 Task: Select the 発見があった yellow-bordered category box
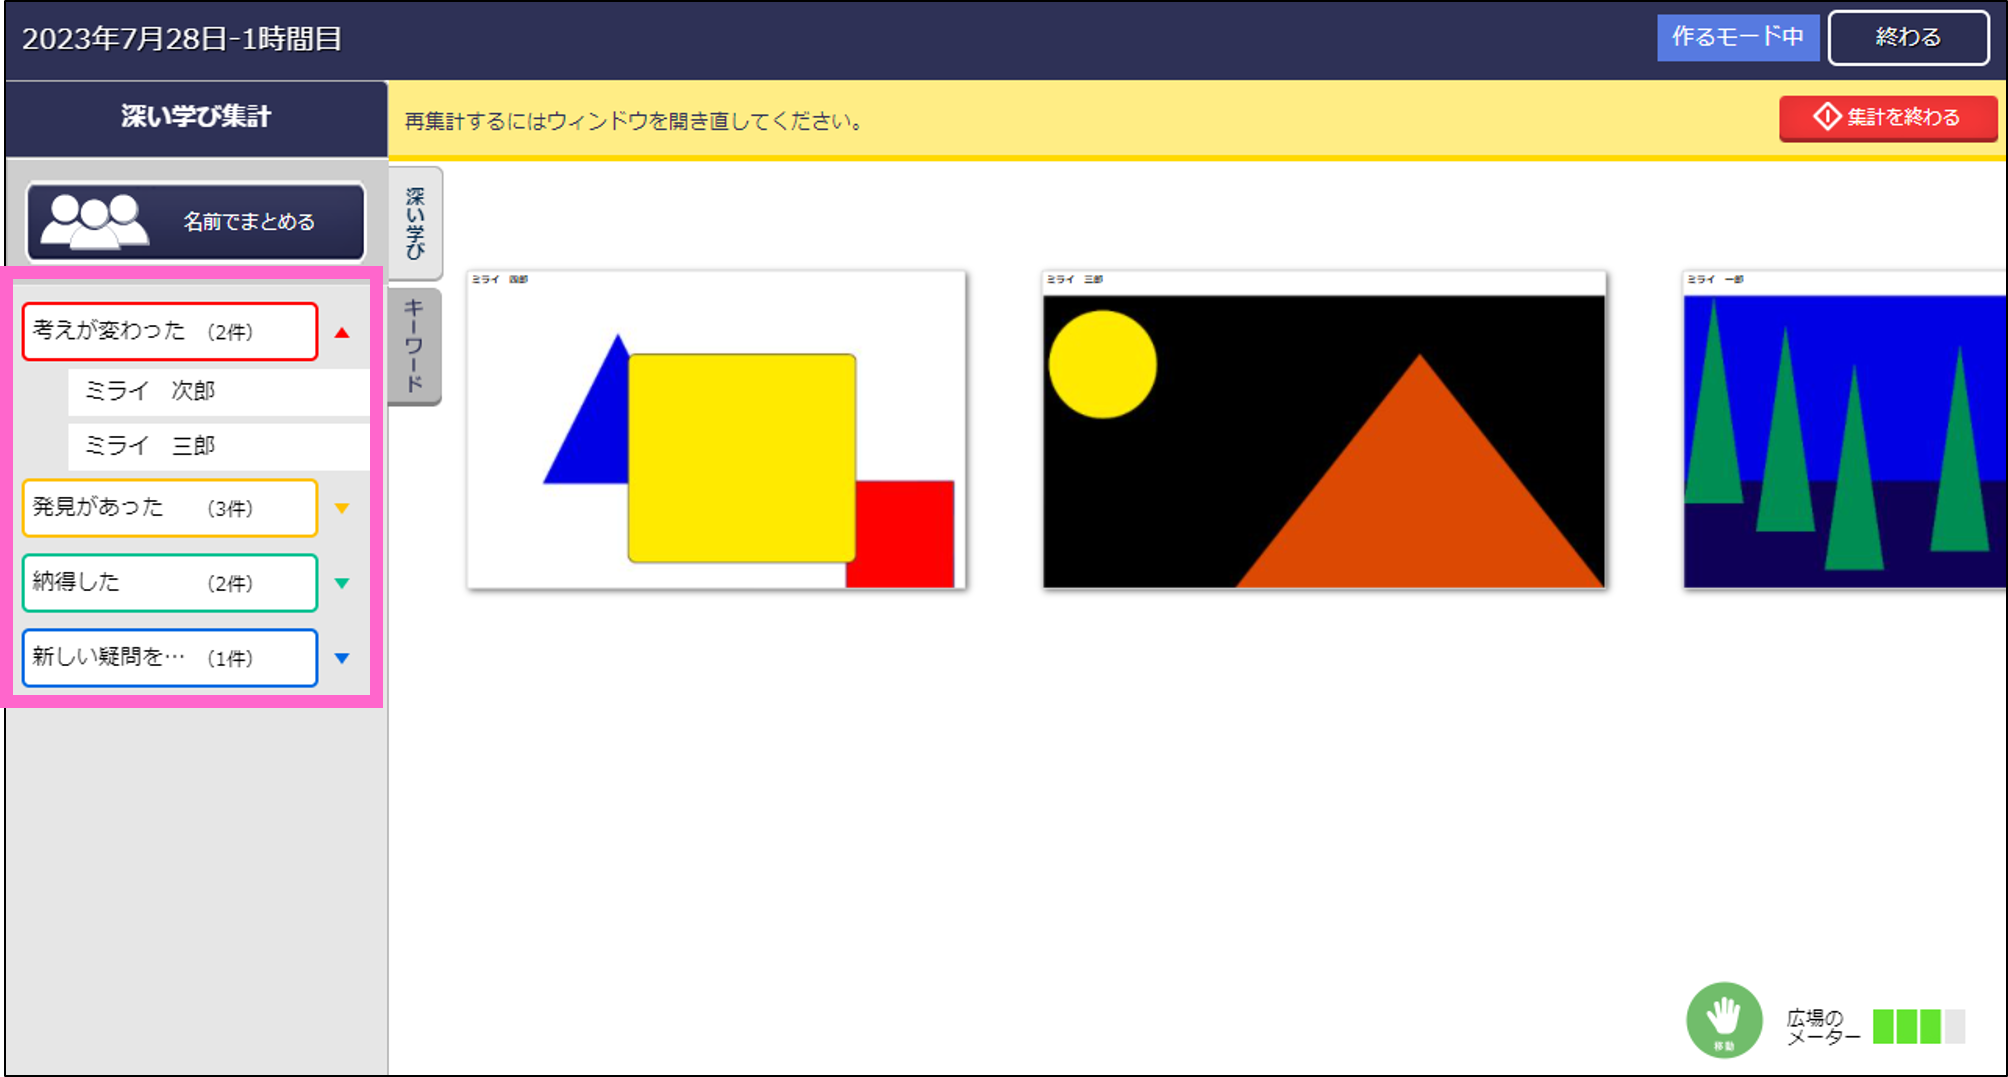168,507
